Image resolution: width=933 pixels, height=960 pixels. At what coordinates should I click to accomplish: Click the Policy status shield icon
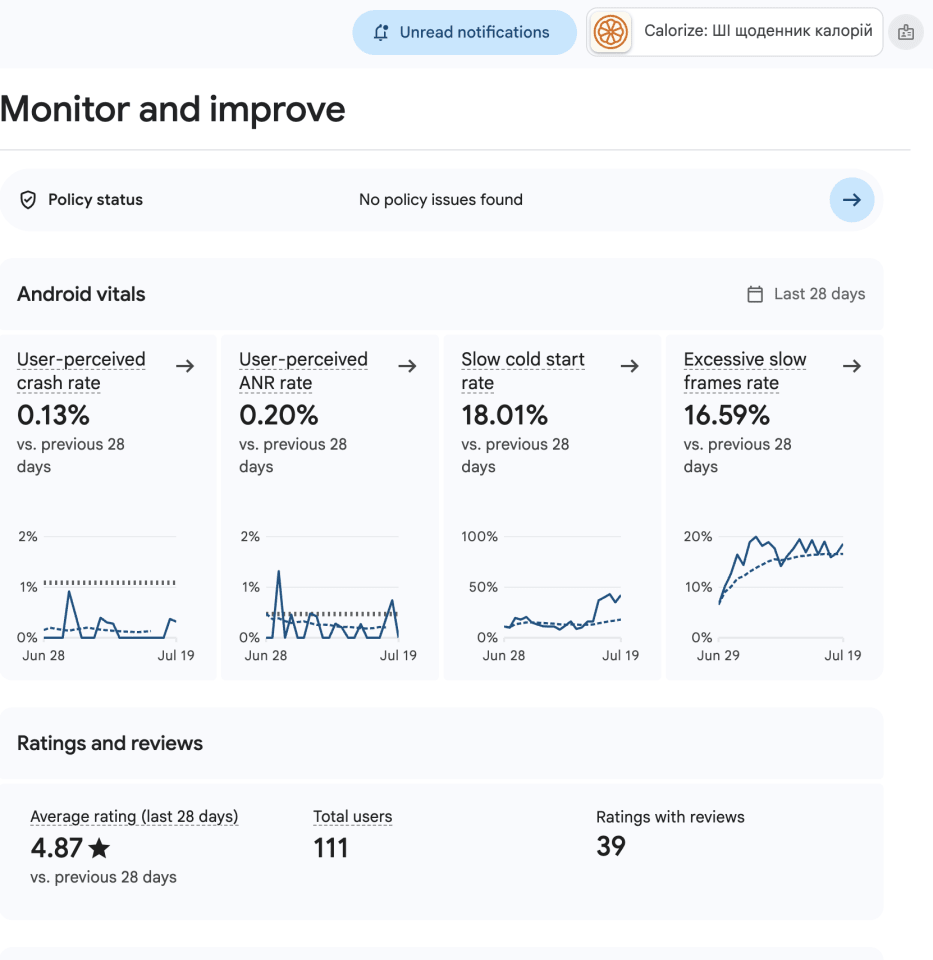click(28, 200)
